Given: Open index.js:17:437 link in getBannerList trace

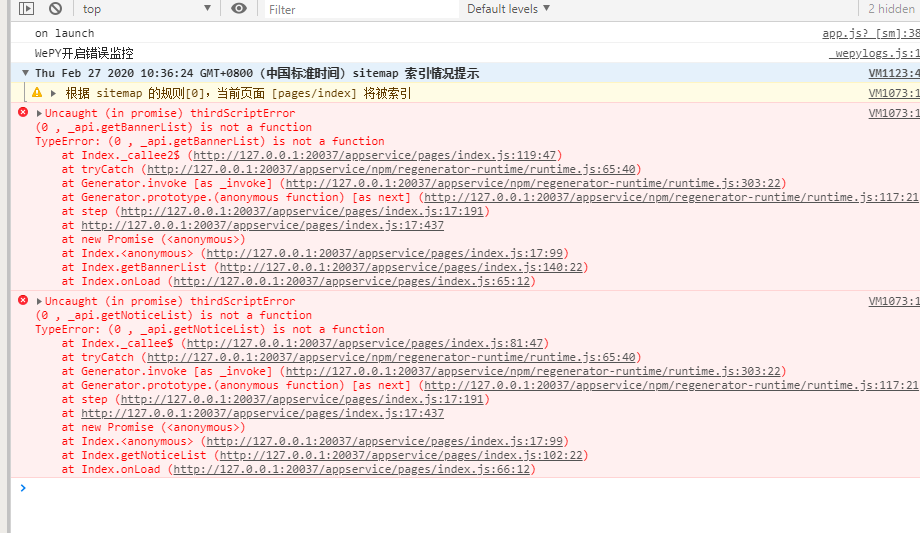Looking at the screenshot, I should [x=262, y=226].
